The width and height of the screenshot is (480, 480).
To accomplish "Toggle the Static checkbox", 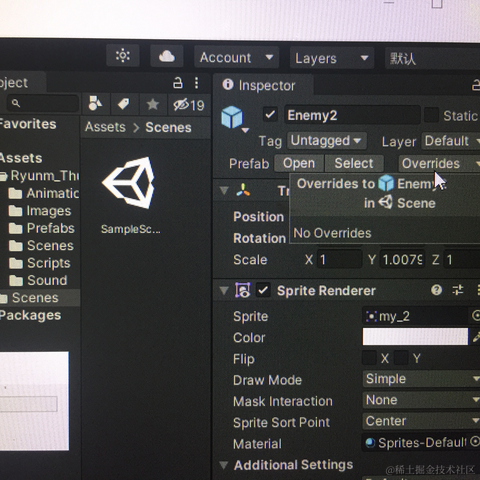I will point(431,115).
